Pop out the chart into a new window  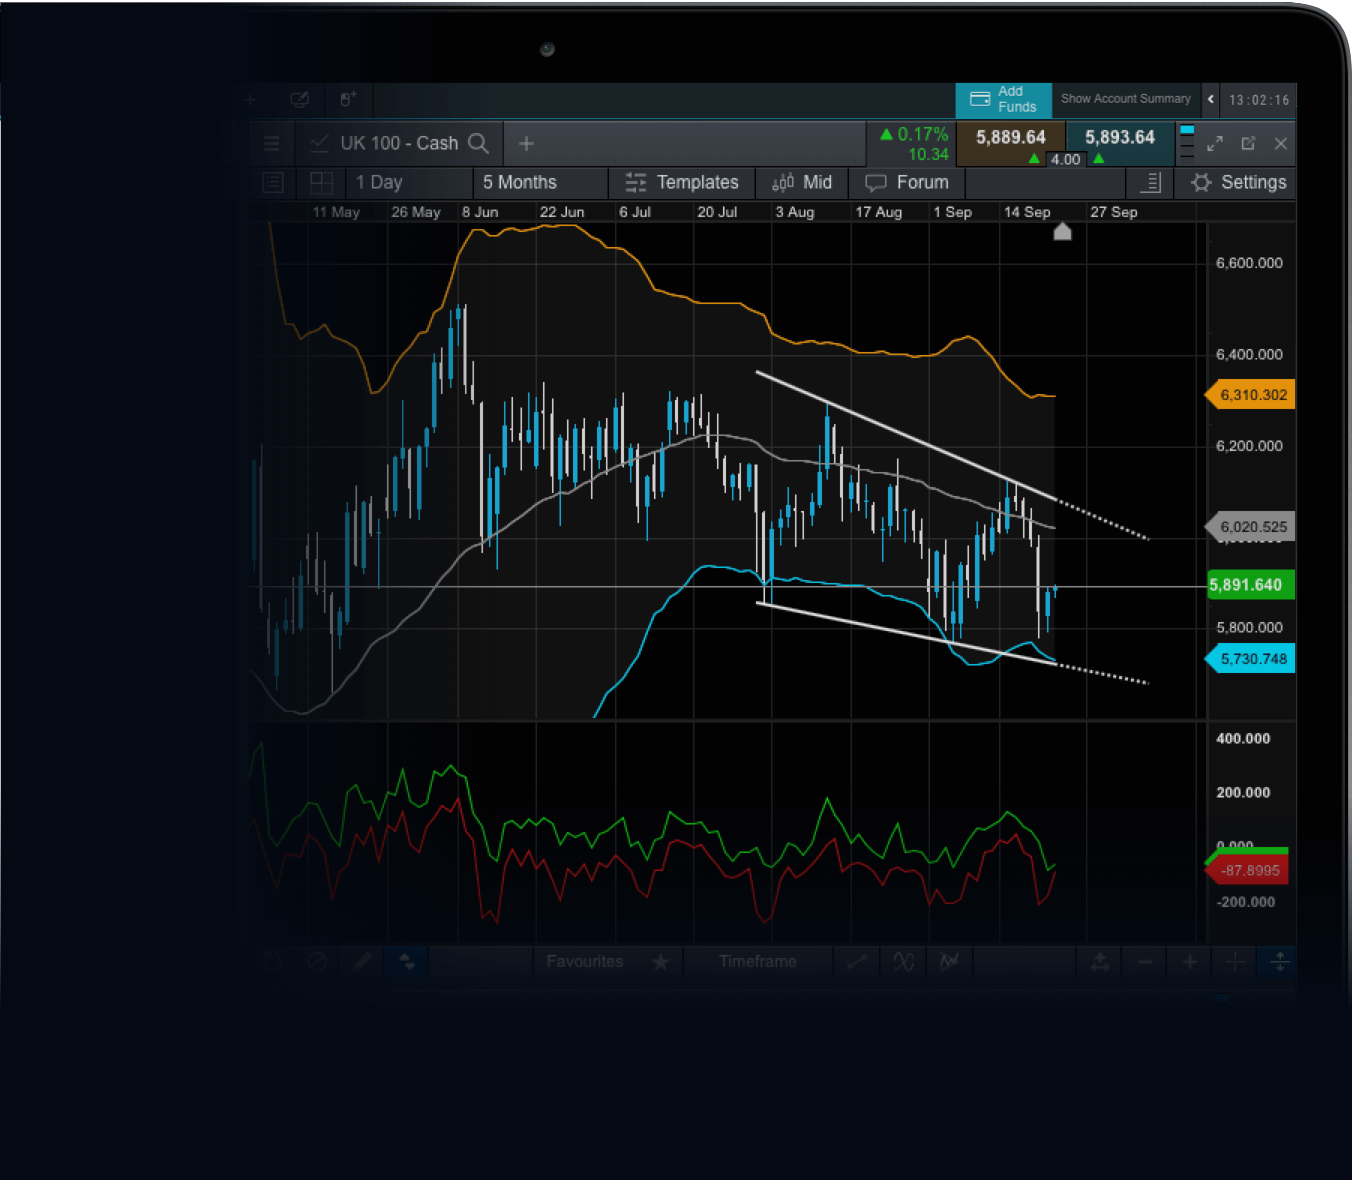[1248, 144]
